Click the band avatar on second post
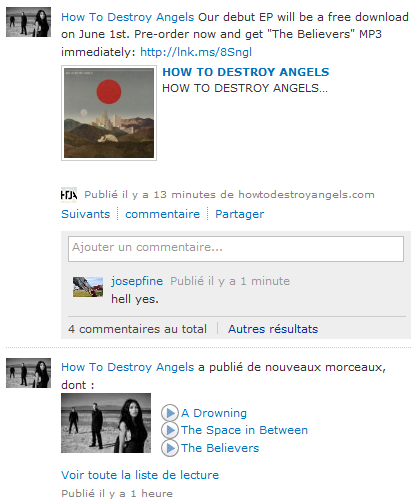 28,373
